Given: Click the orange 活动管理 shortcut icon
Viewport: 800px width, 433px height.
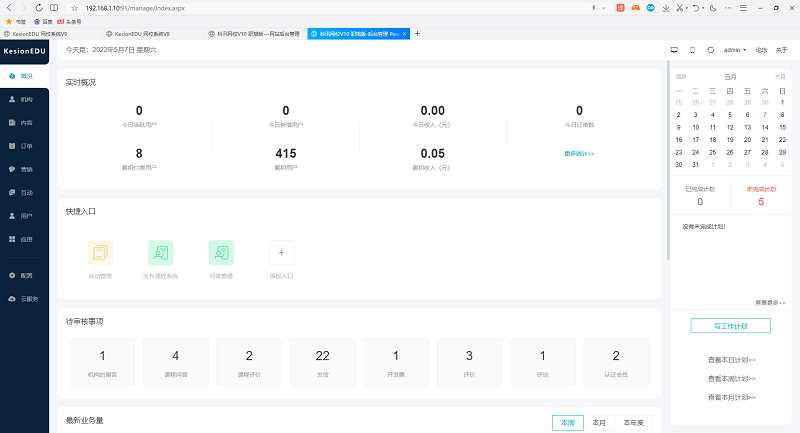Looking at the screenshot, I should tap(100, 253).
